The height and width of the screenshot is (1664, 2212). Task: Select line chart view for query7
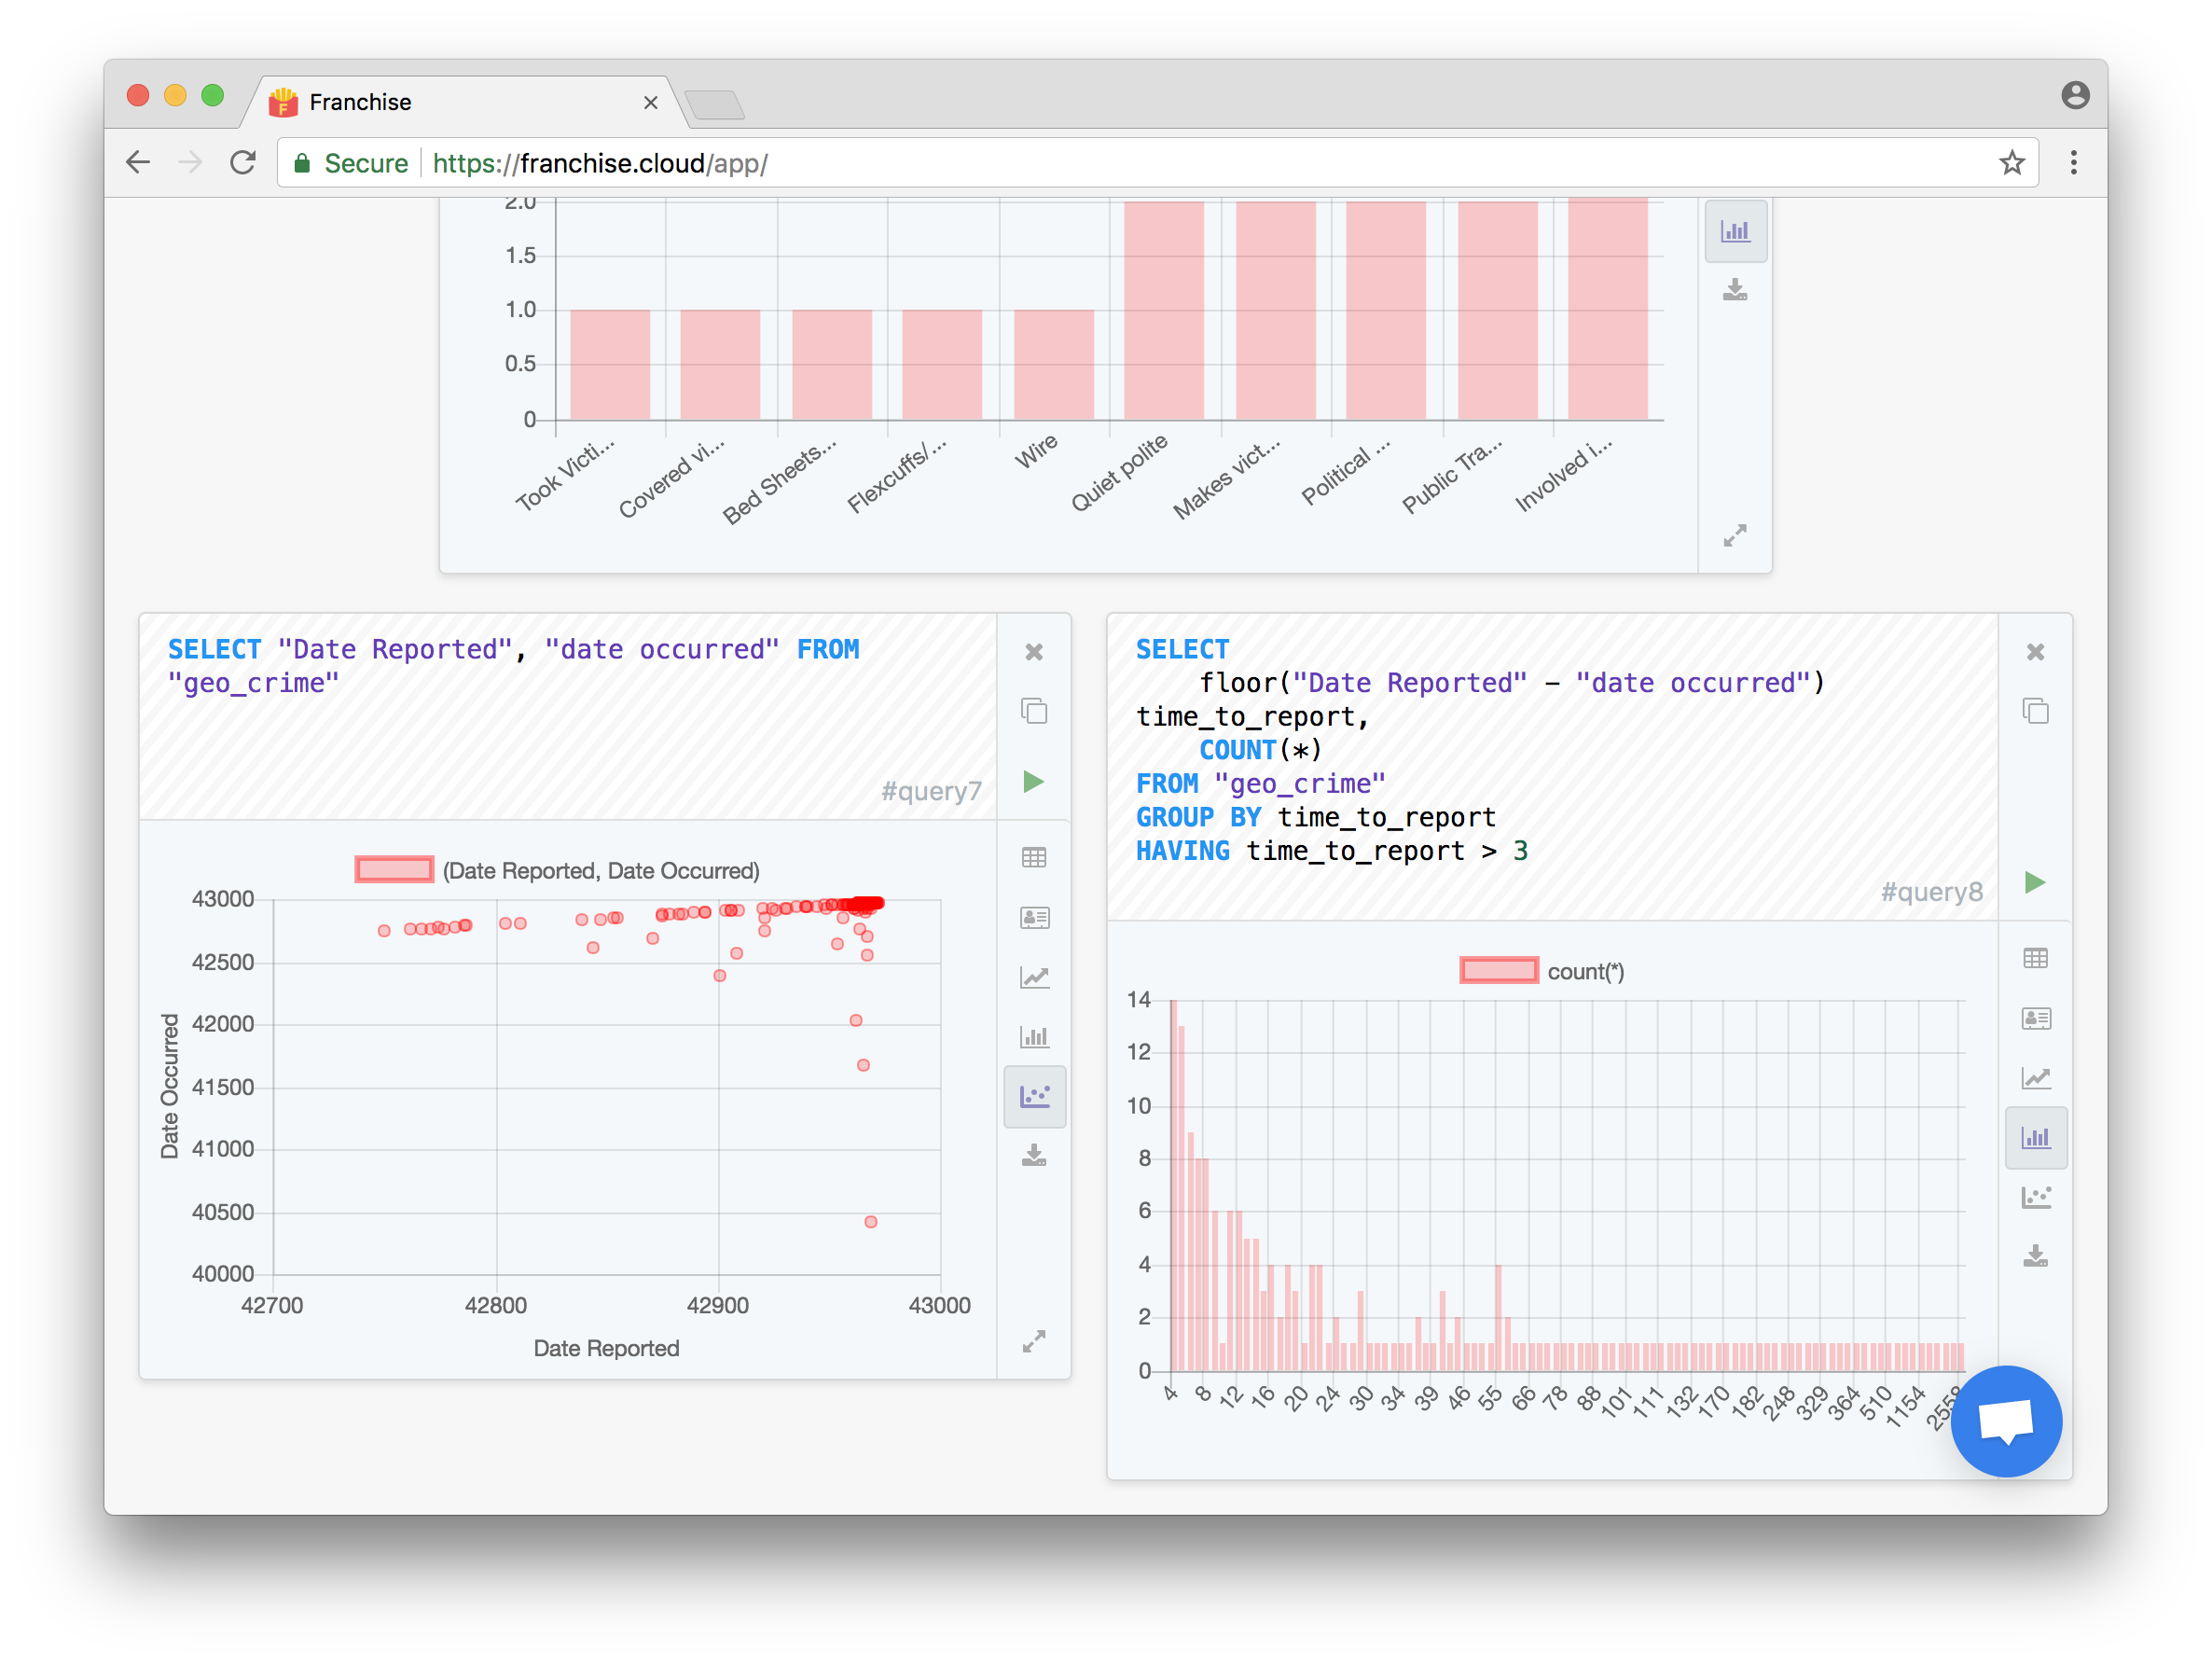click(x=1033, y=977)
